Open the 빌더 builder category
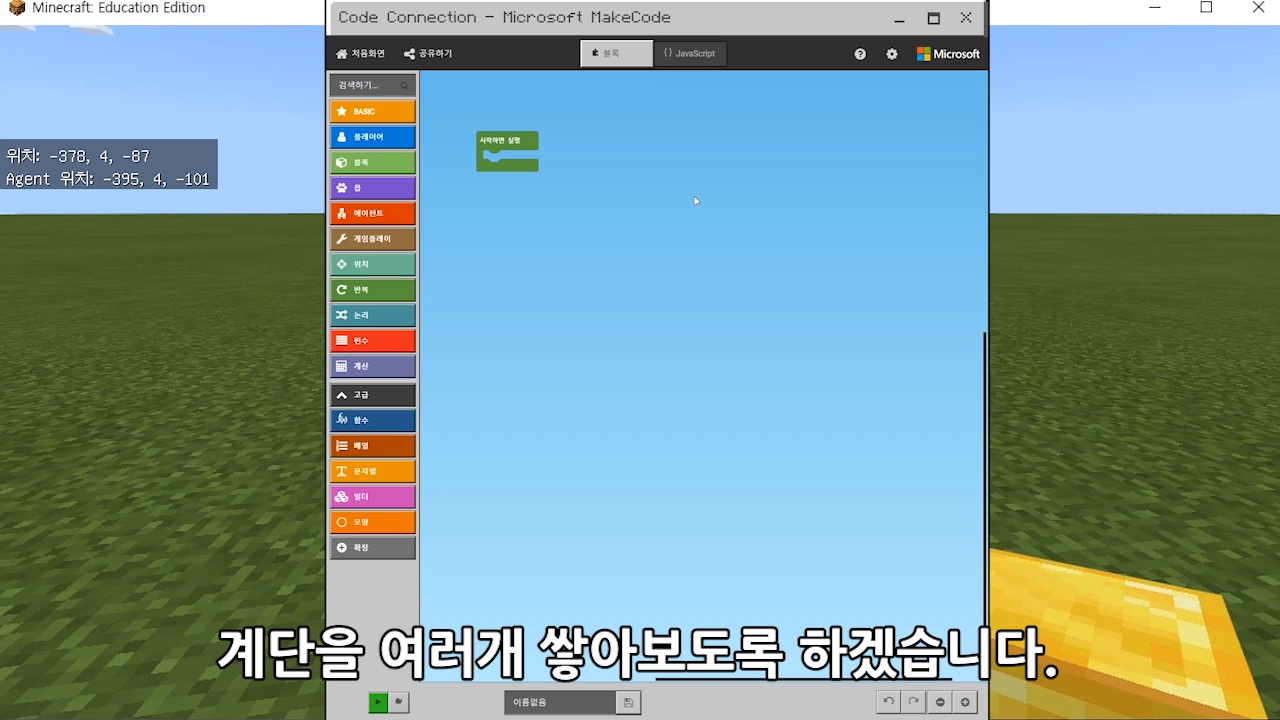Viewport: 1280px width, 720px height. [x=373, y=497]
